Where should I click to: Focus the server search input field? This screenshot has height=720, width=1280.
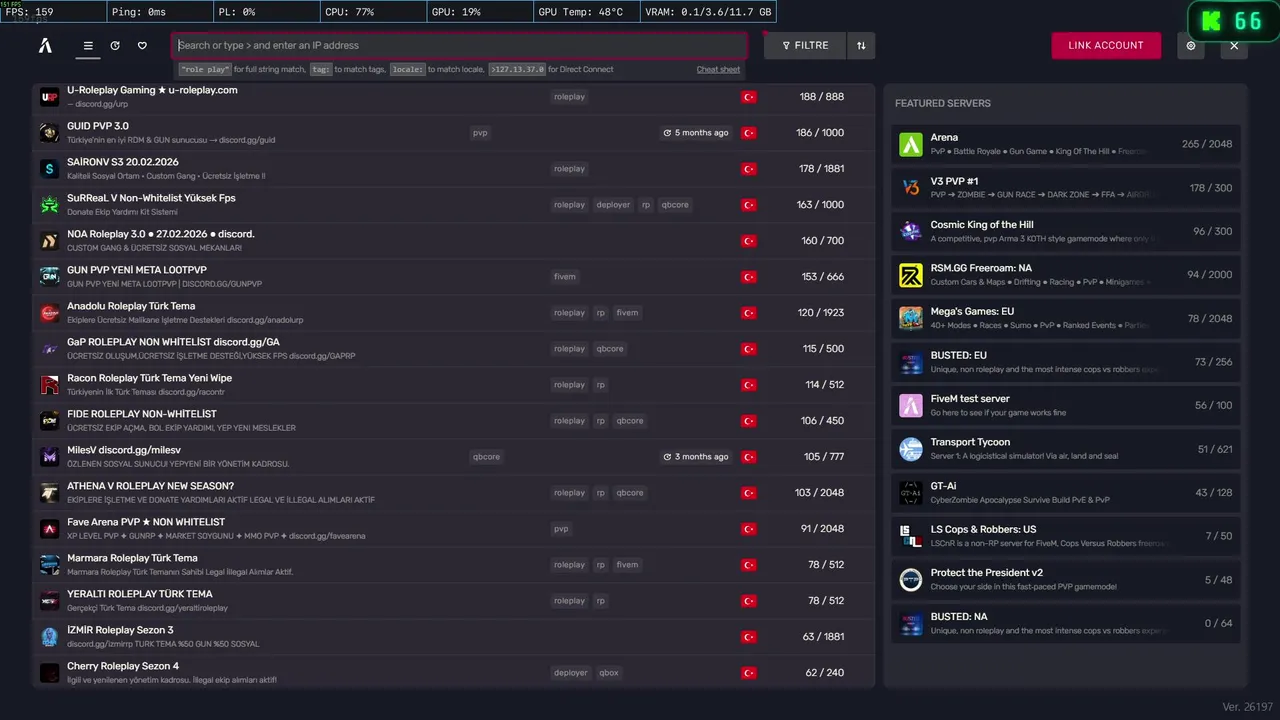[460, 45]
